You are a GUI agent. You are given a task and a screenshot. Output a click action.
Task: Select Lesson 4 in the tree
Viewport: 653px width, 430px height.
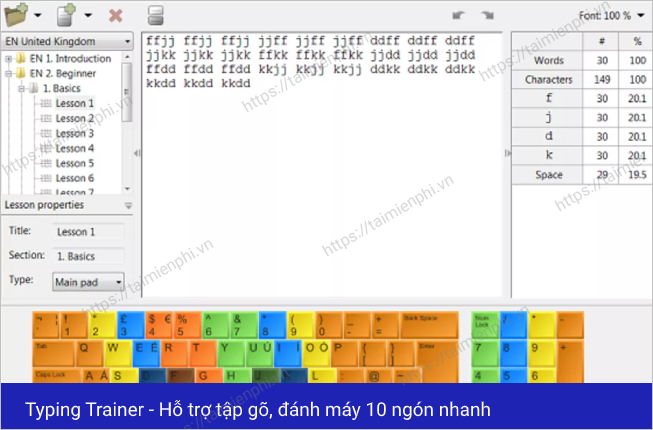[x=75, y=149]
